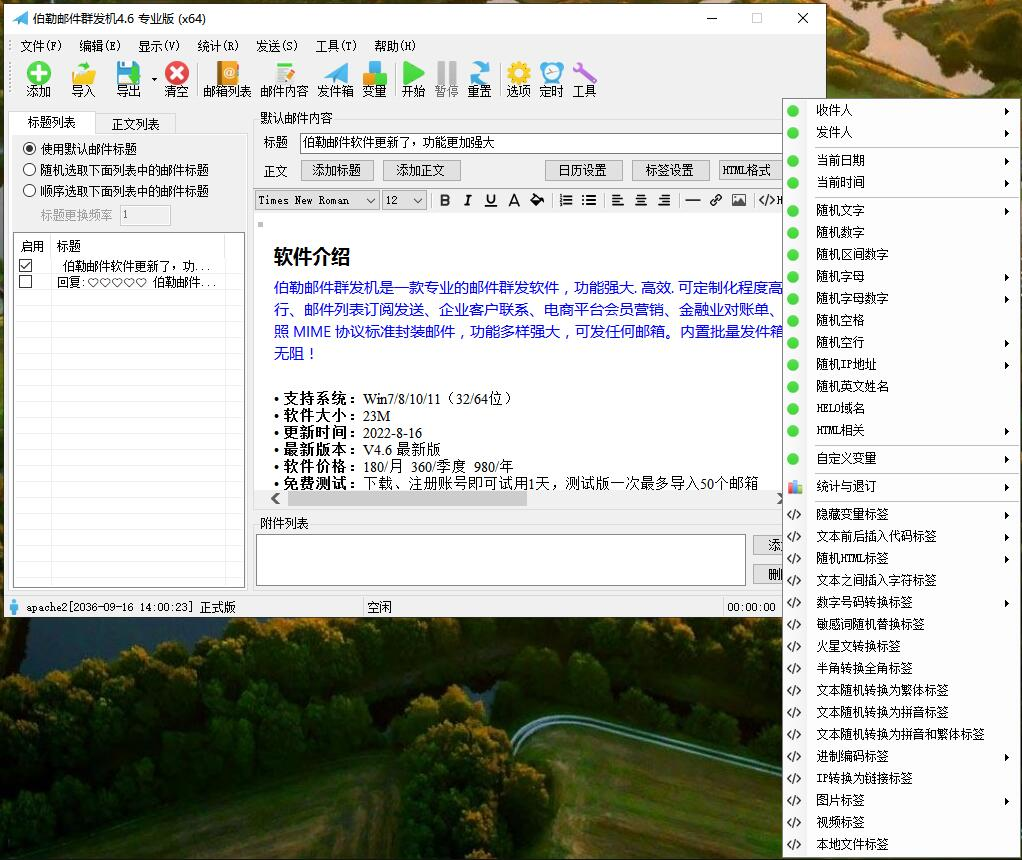
Task: Choose 随机英文姓名 from the variable menu
Action: coord(901,386)
